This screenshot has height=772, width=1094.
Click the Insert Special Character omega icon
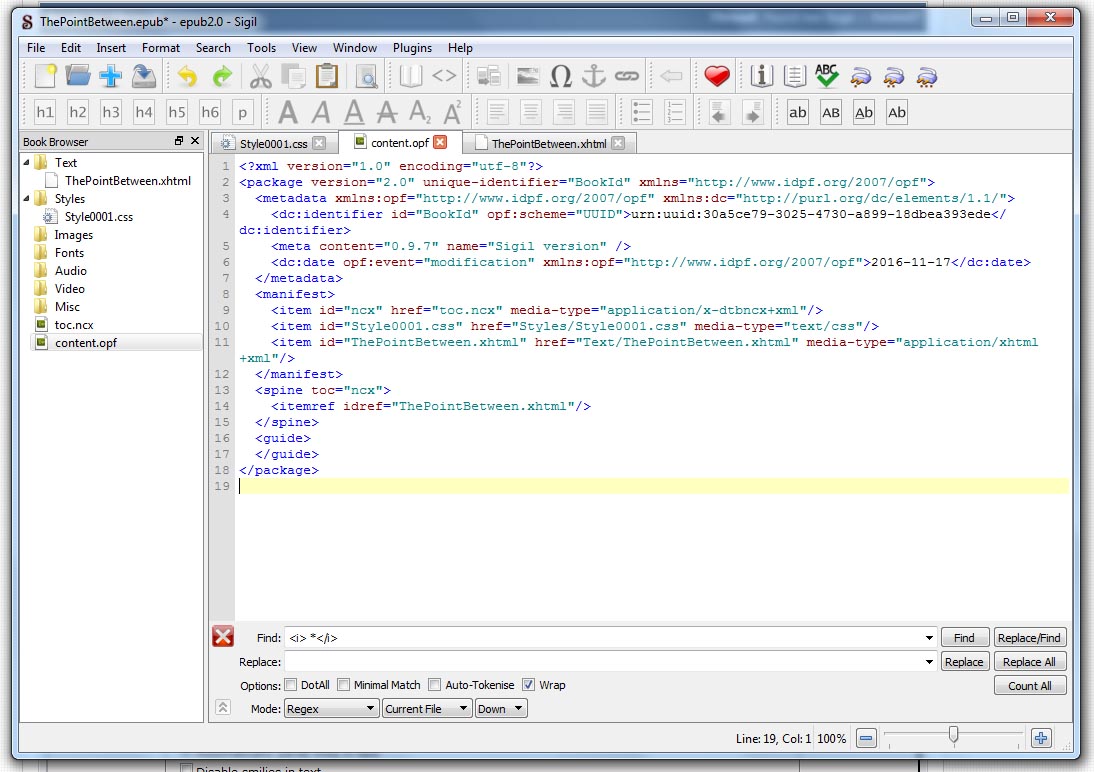[x=561, y=76]
